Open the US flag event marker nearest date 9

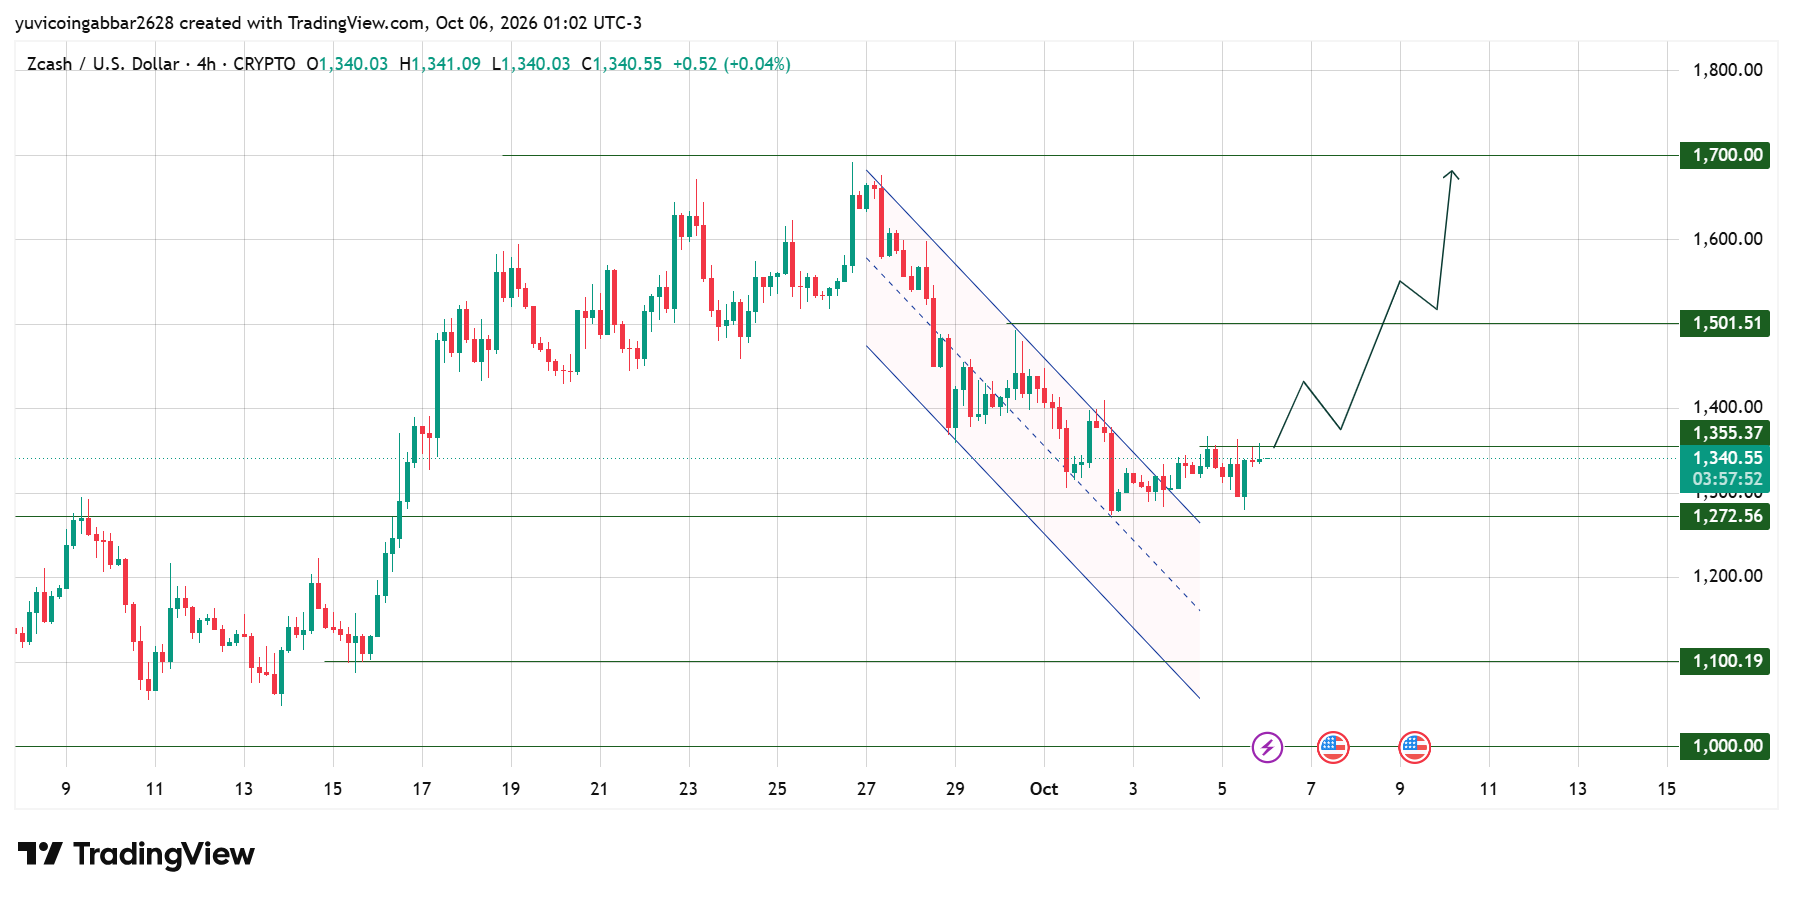[1414, 747]
